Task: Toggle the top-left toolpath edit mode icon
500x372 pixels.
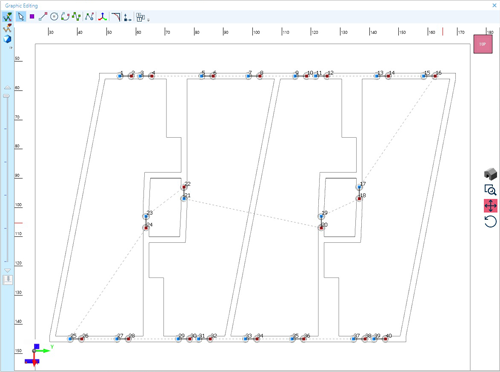Action: click(x=7, y=17)
